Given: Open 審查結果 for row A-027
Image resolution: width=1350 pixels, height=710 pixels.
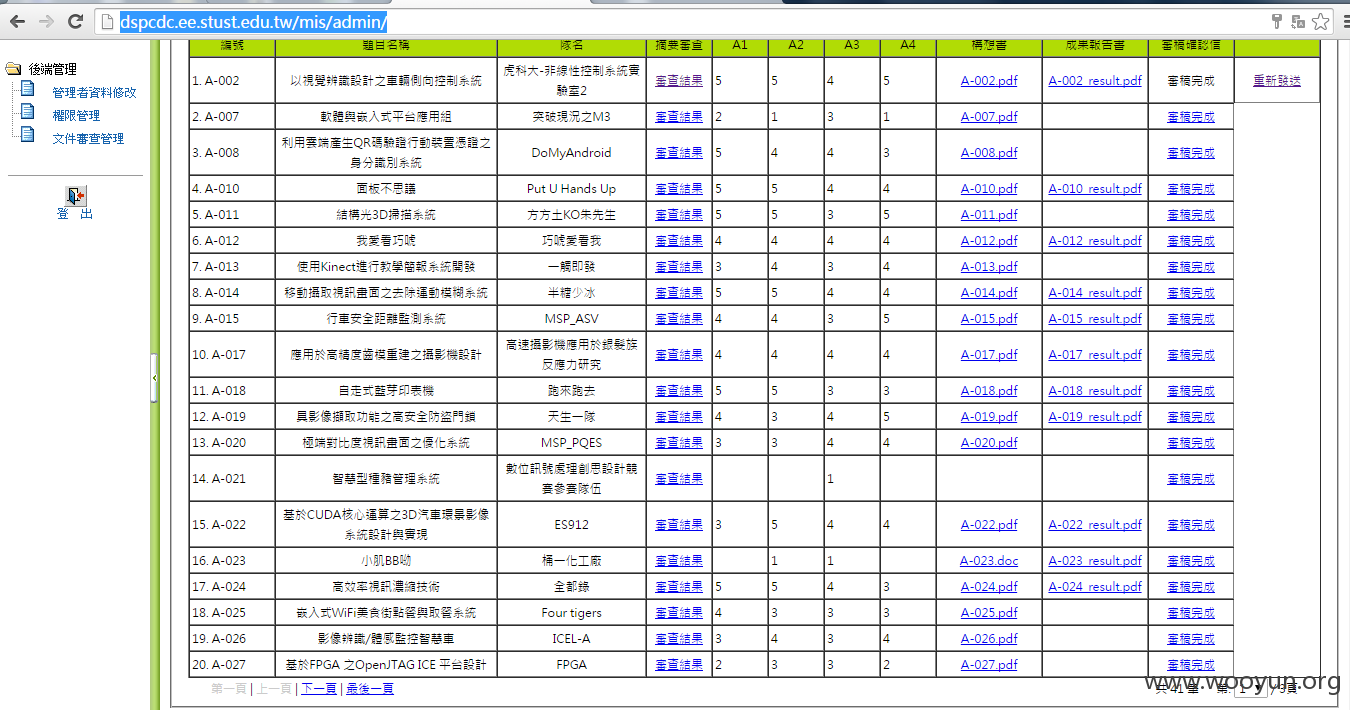Looking at the screenshot, I should coord(679,665).
